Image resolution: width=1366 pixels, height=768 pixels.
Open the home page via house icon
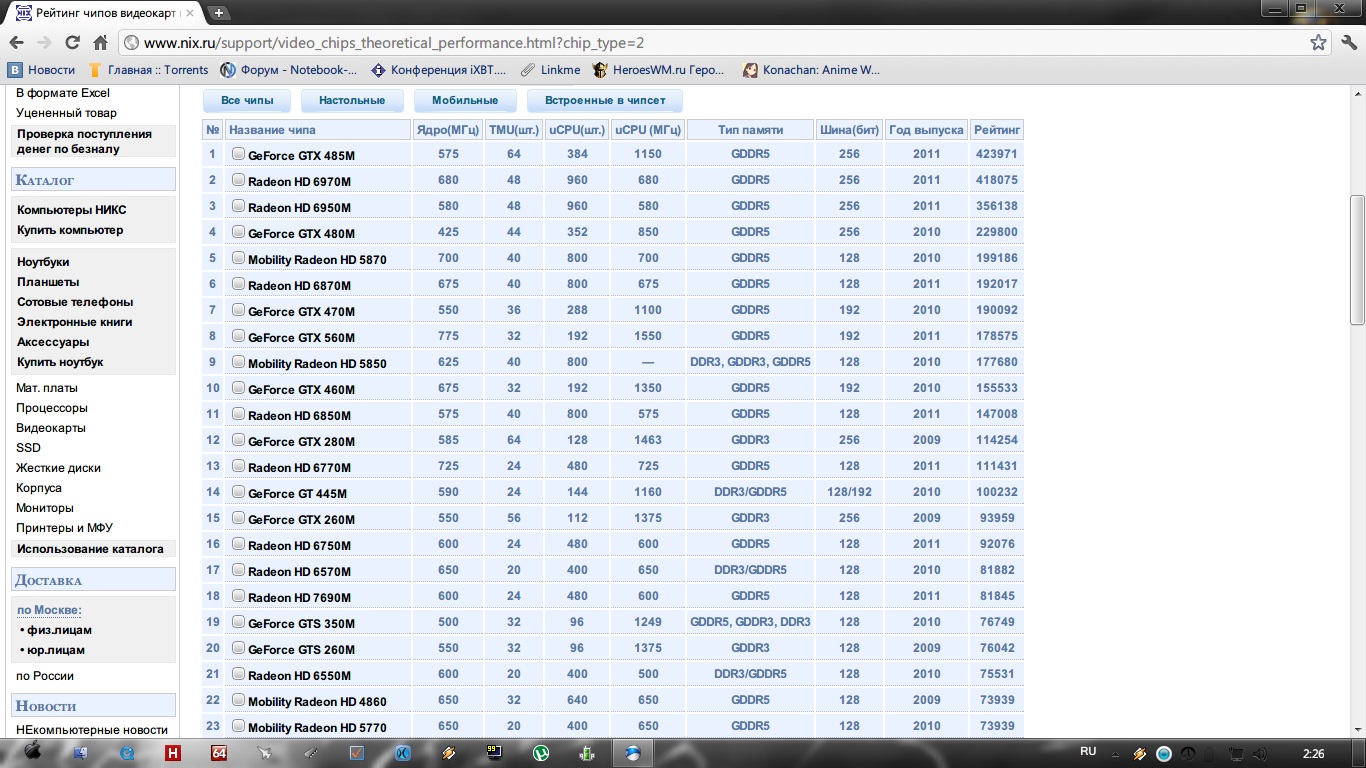click(x=100, y=43)
